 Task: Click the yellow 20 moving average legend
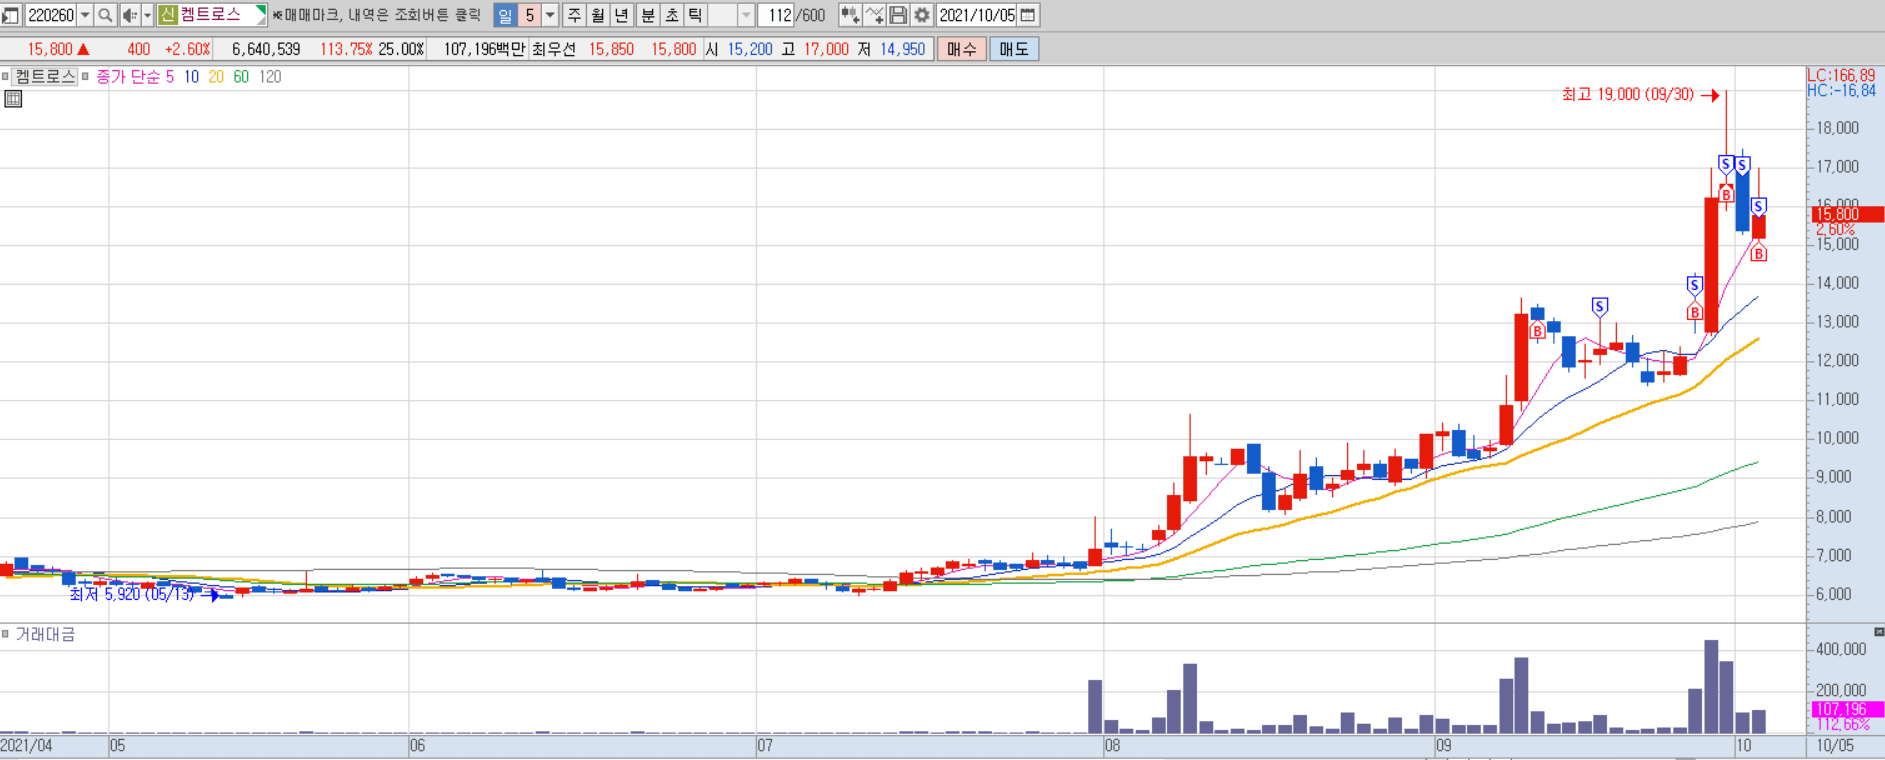coord(216,76)
